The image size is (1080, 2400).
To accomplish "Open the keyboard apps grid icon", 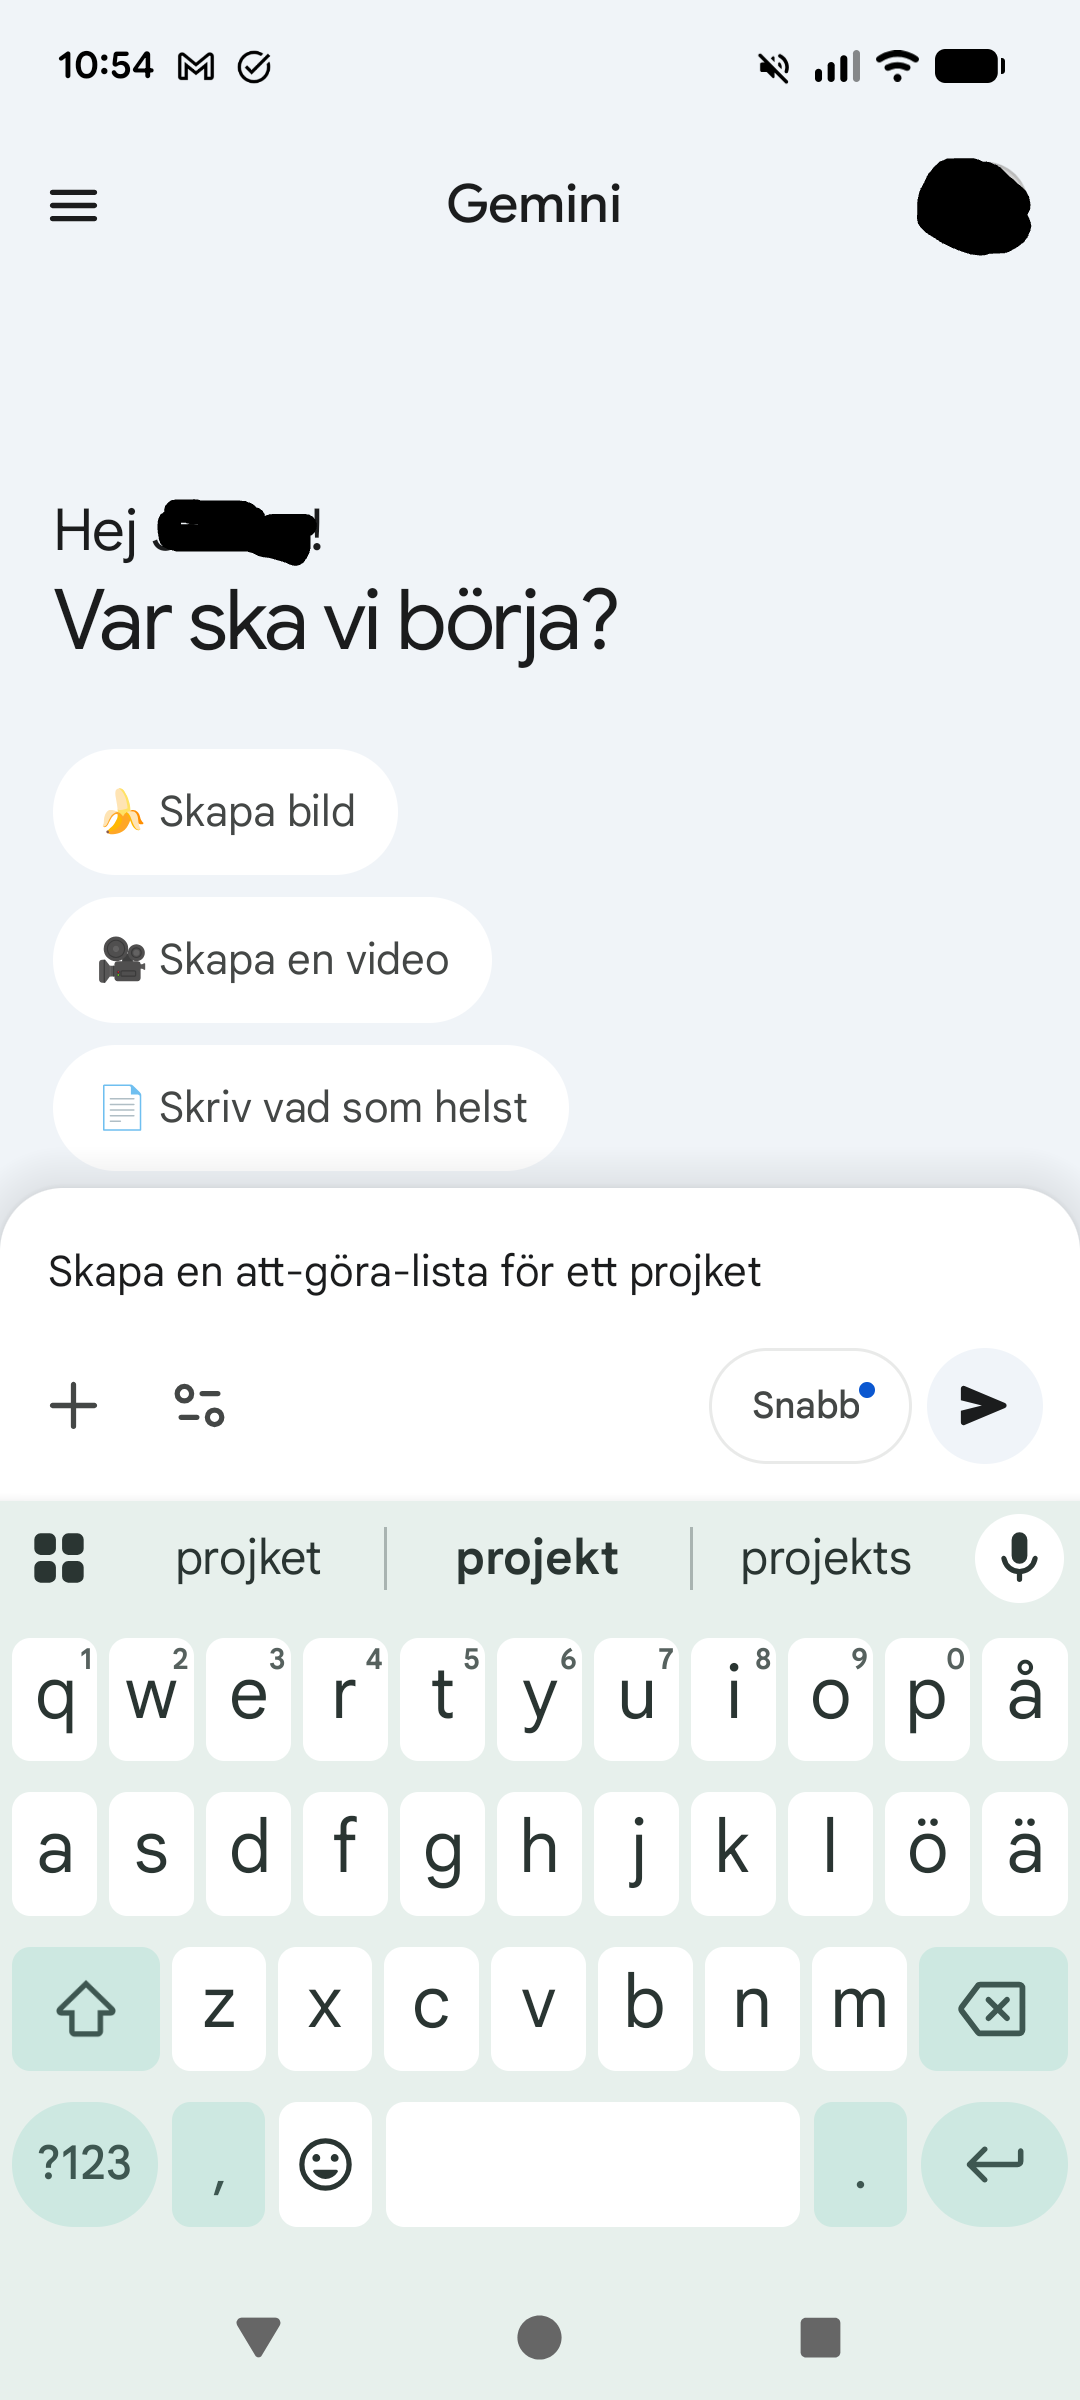I will pyautogui.click(x=59, y=1558).
